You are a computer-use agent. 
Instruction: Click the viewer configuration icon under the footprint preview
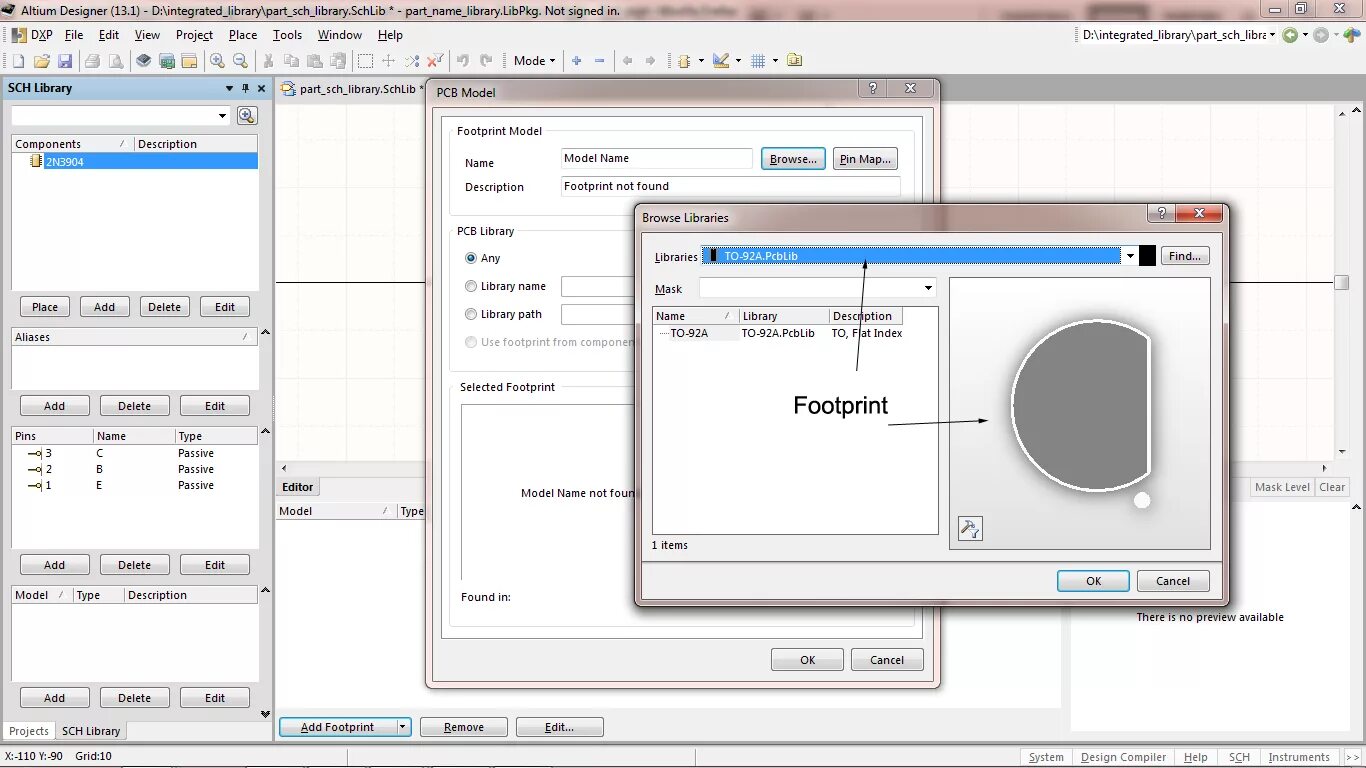[x=970, y=529]
